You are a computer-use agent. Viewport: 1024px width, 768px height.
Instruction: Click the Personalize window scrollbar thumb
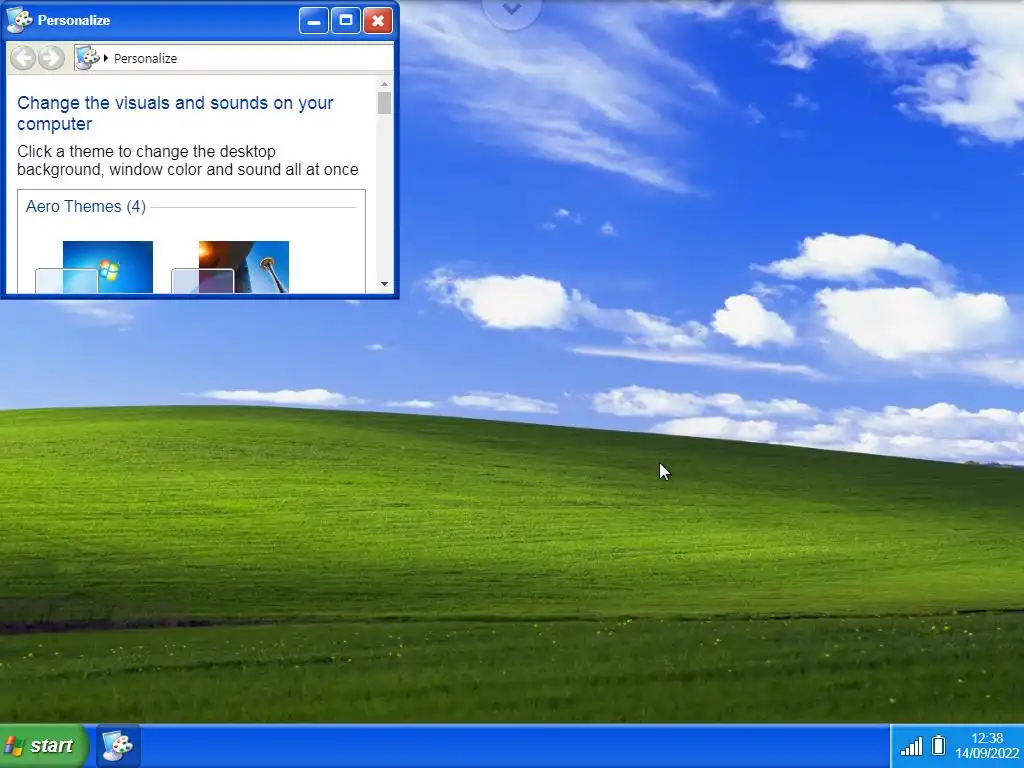[x=384, y=103]
